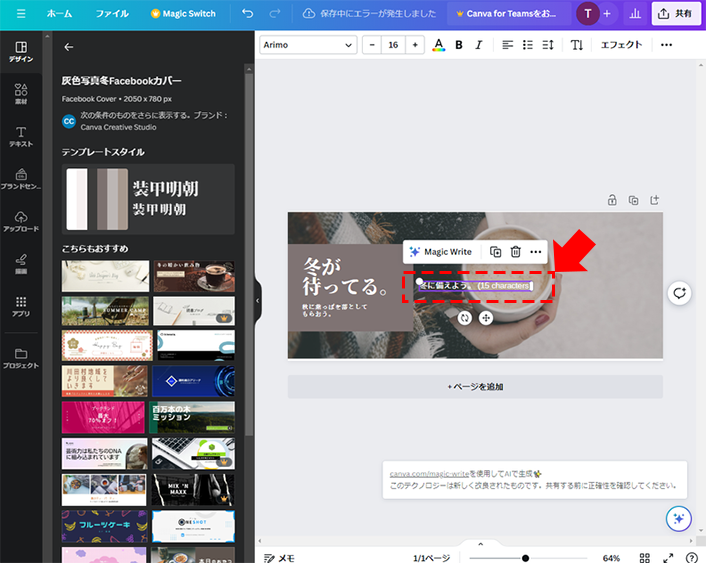Switch to vertical text
This screenshot has height=563, width=706.
coord(577,45)
